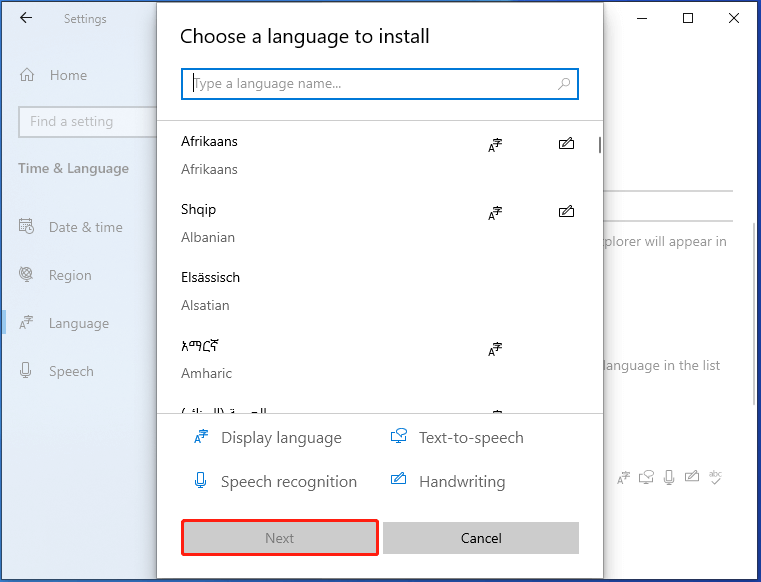Viewport: 761px width, 582px height.
Task: Click the Type a language name field
Action: [x=380, y=84]
